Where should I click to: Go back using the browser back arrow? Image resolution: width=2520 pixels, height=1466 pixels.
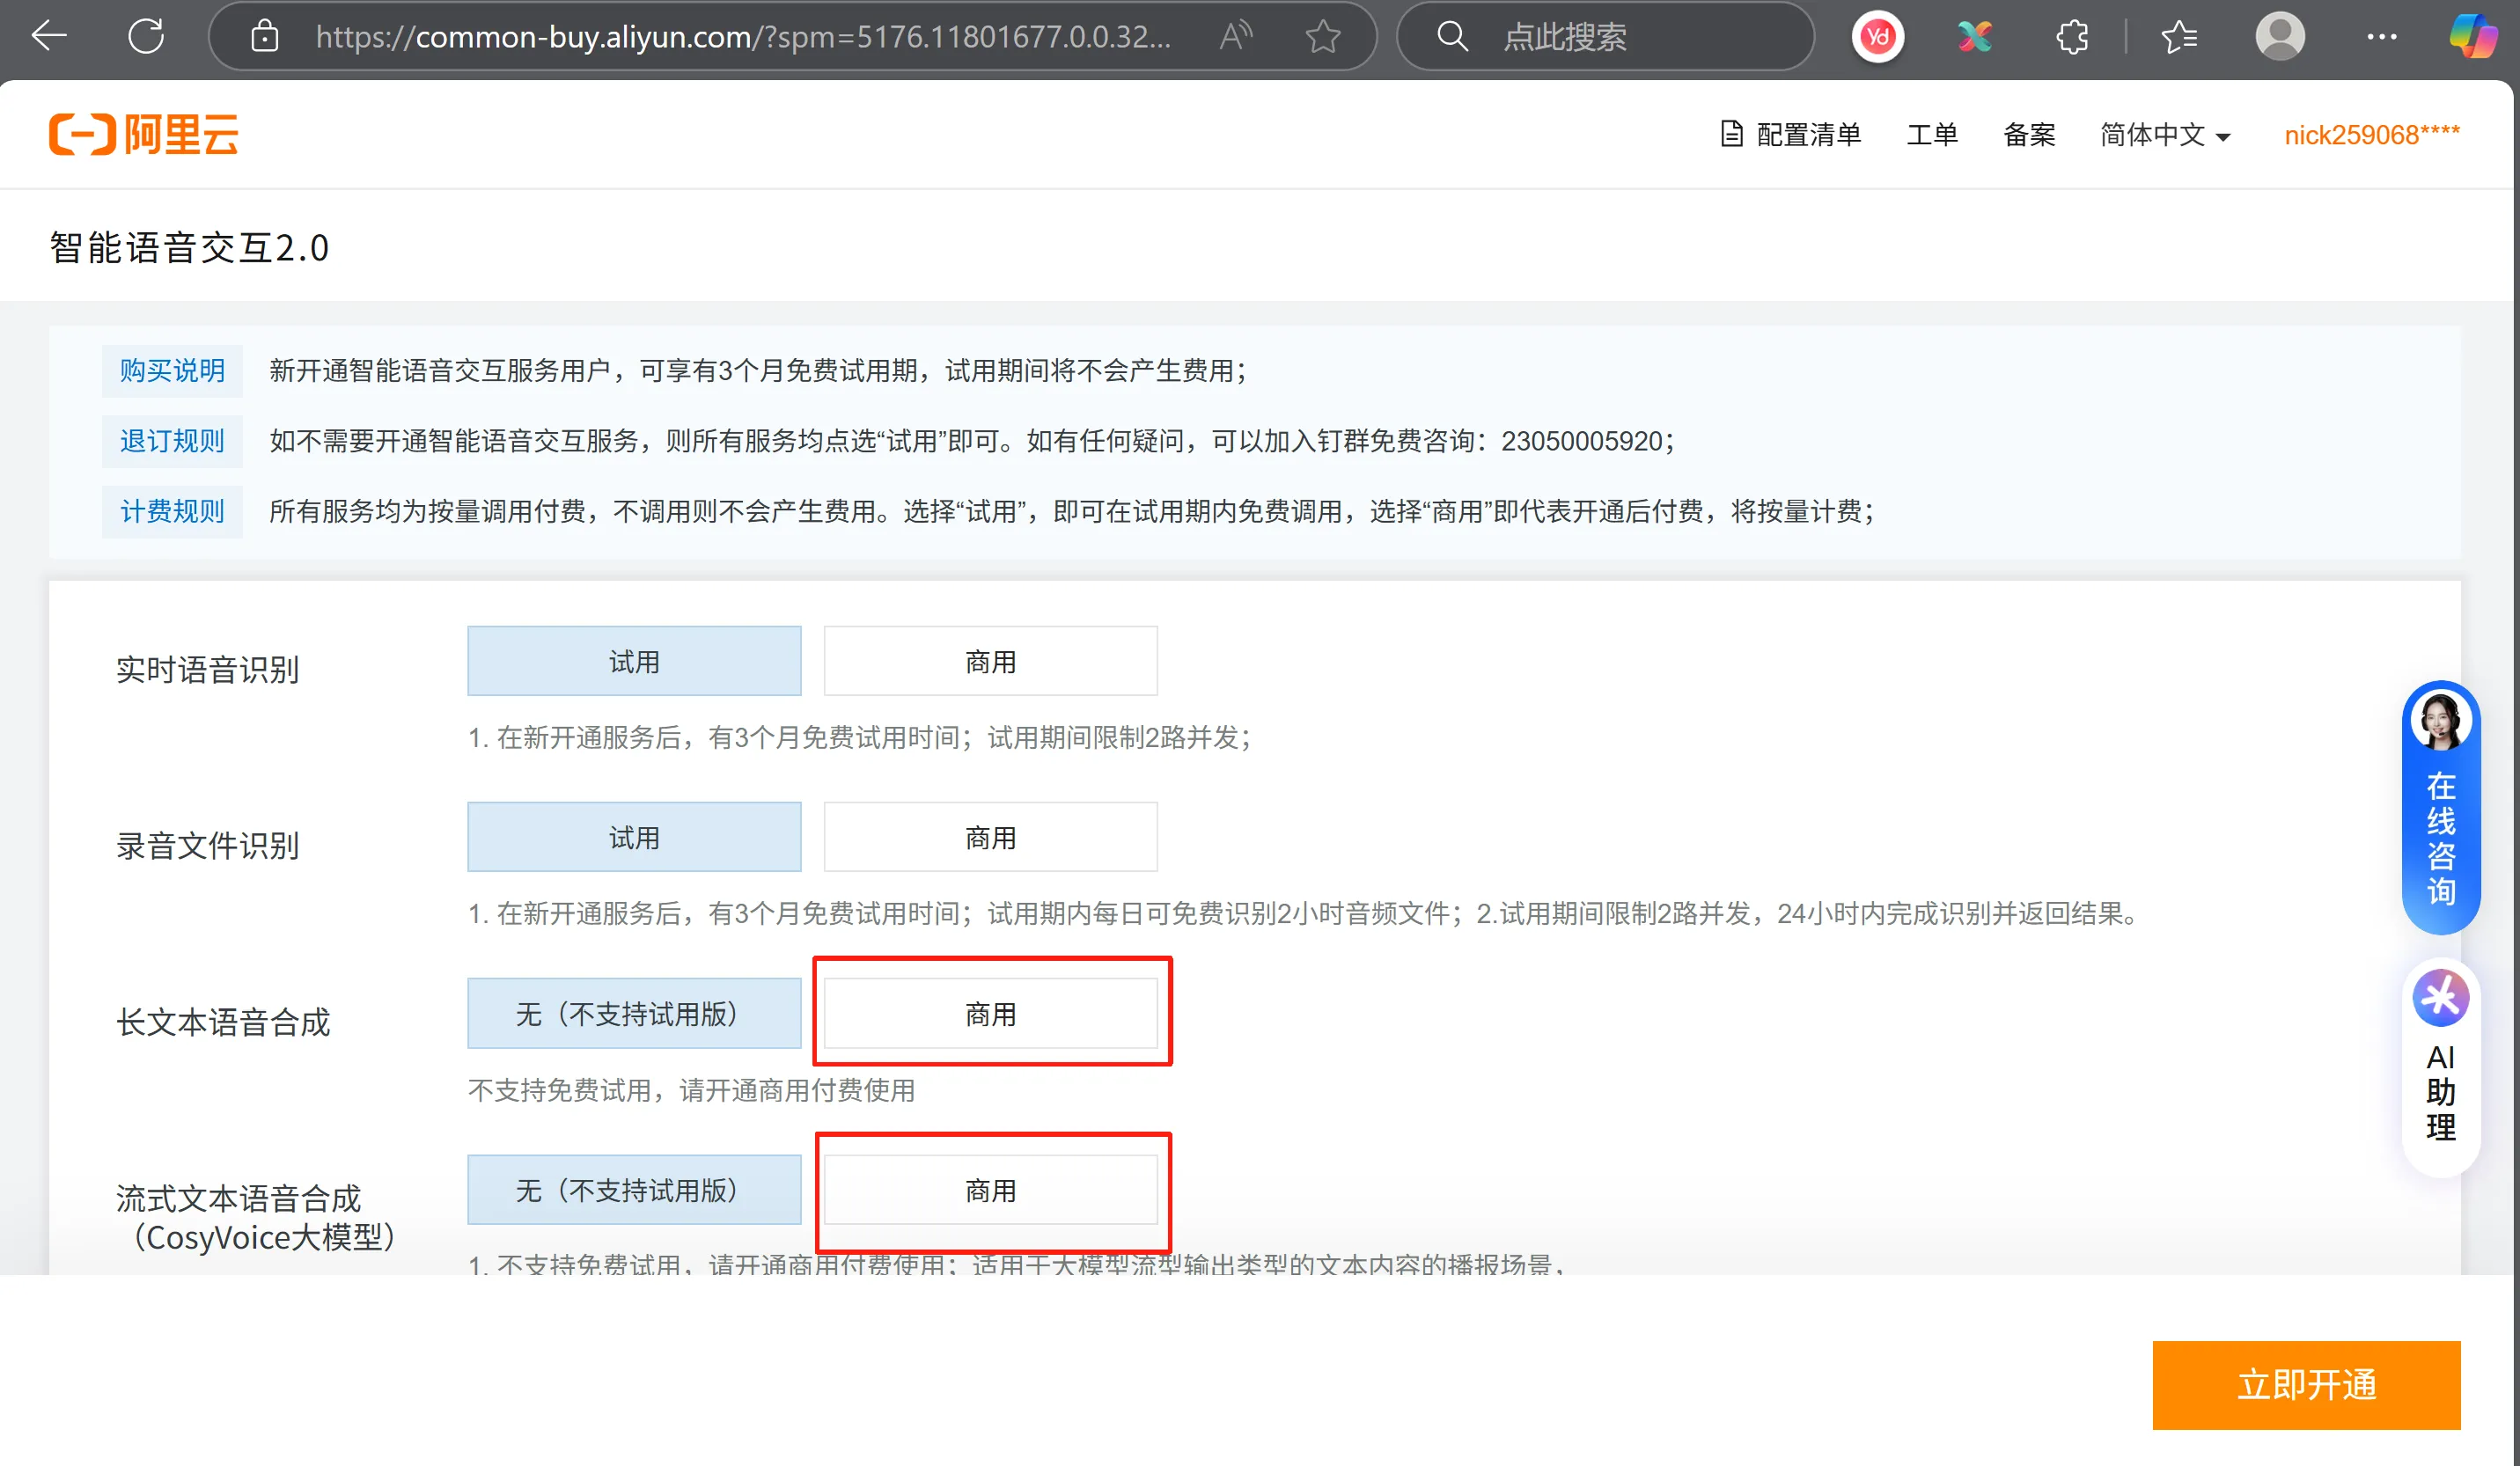tap(49, 37)
